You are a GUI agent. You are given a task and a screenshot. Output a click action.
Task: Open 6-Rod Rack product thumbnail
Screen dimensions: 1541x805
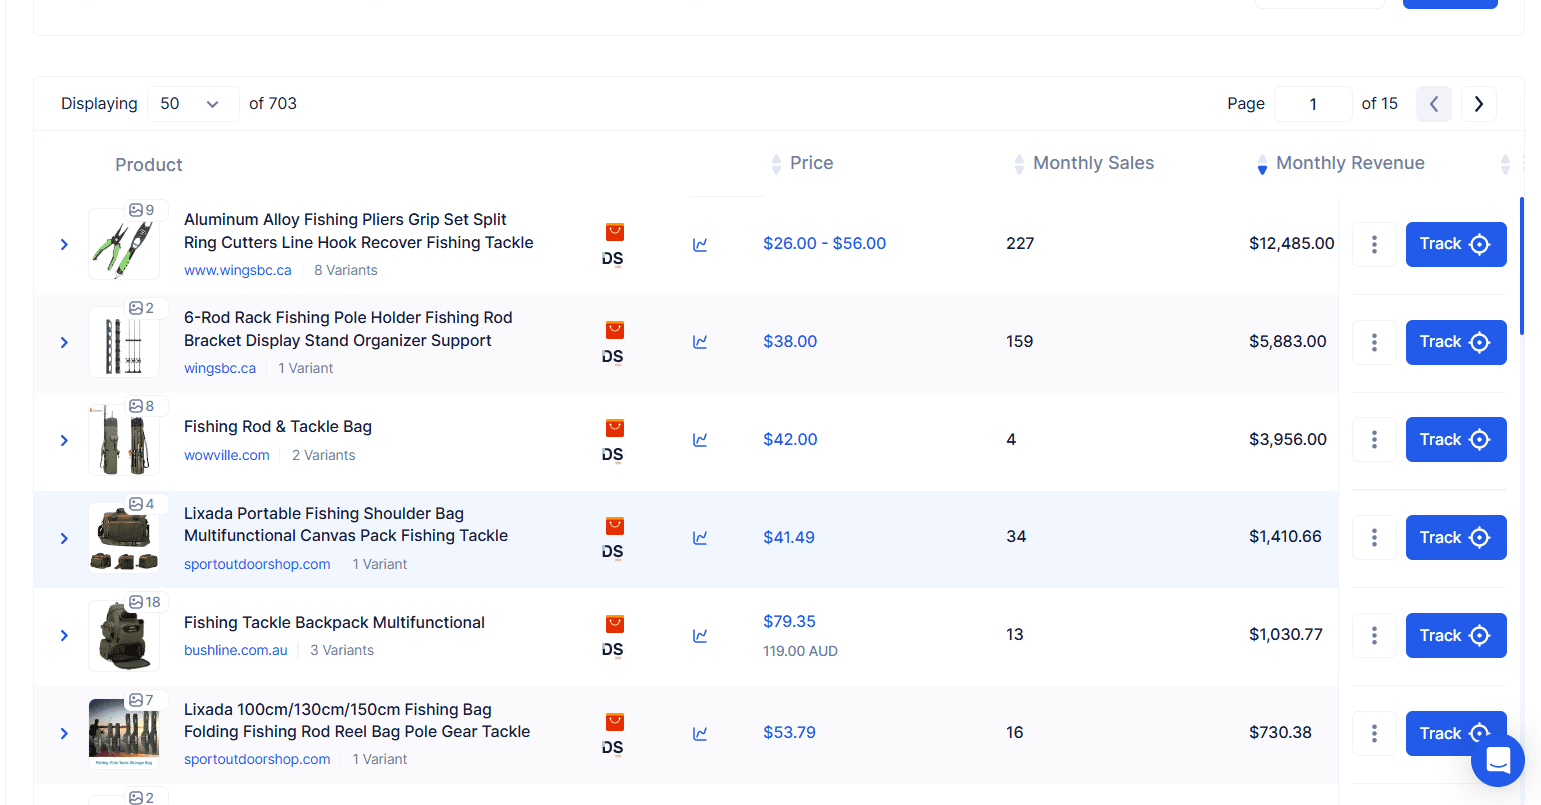(x=124, y=342)
